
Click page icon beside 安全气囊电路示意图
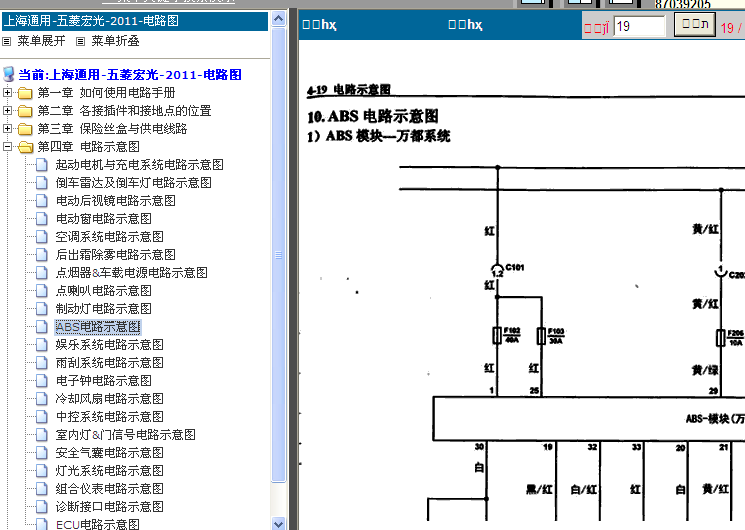[42, 453]
